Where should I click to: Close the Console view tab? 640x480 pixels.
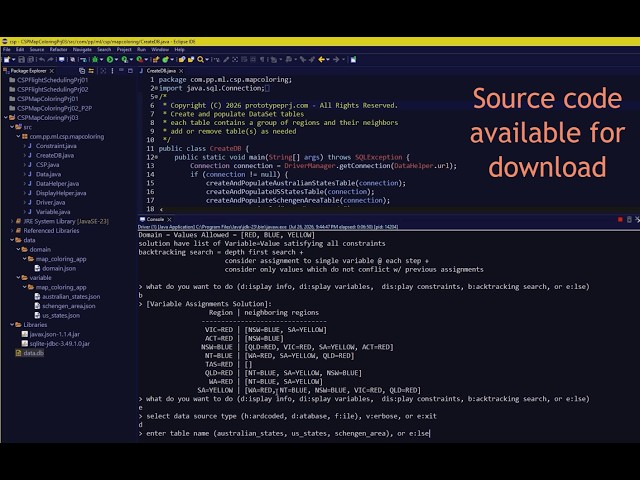click(x=169, y=220)
